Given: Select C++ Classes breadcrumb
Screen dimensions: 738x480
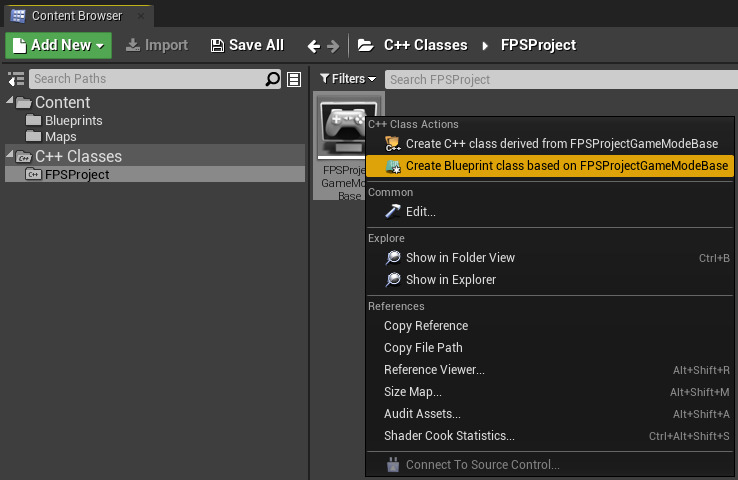Looking at the screenshot, I should [425, 45].
